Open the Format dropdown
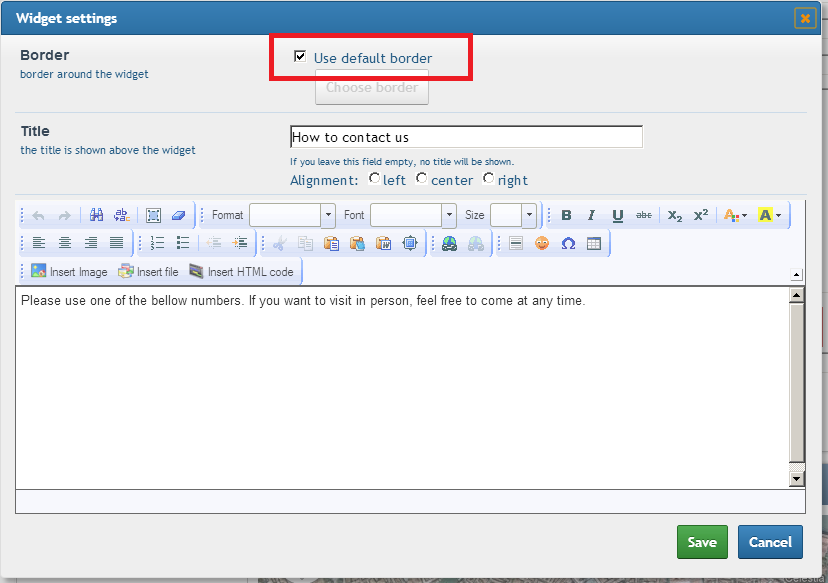The width and height of the screenshot is (828, 583). [328, 216]
